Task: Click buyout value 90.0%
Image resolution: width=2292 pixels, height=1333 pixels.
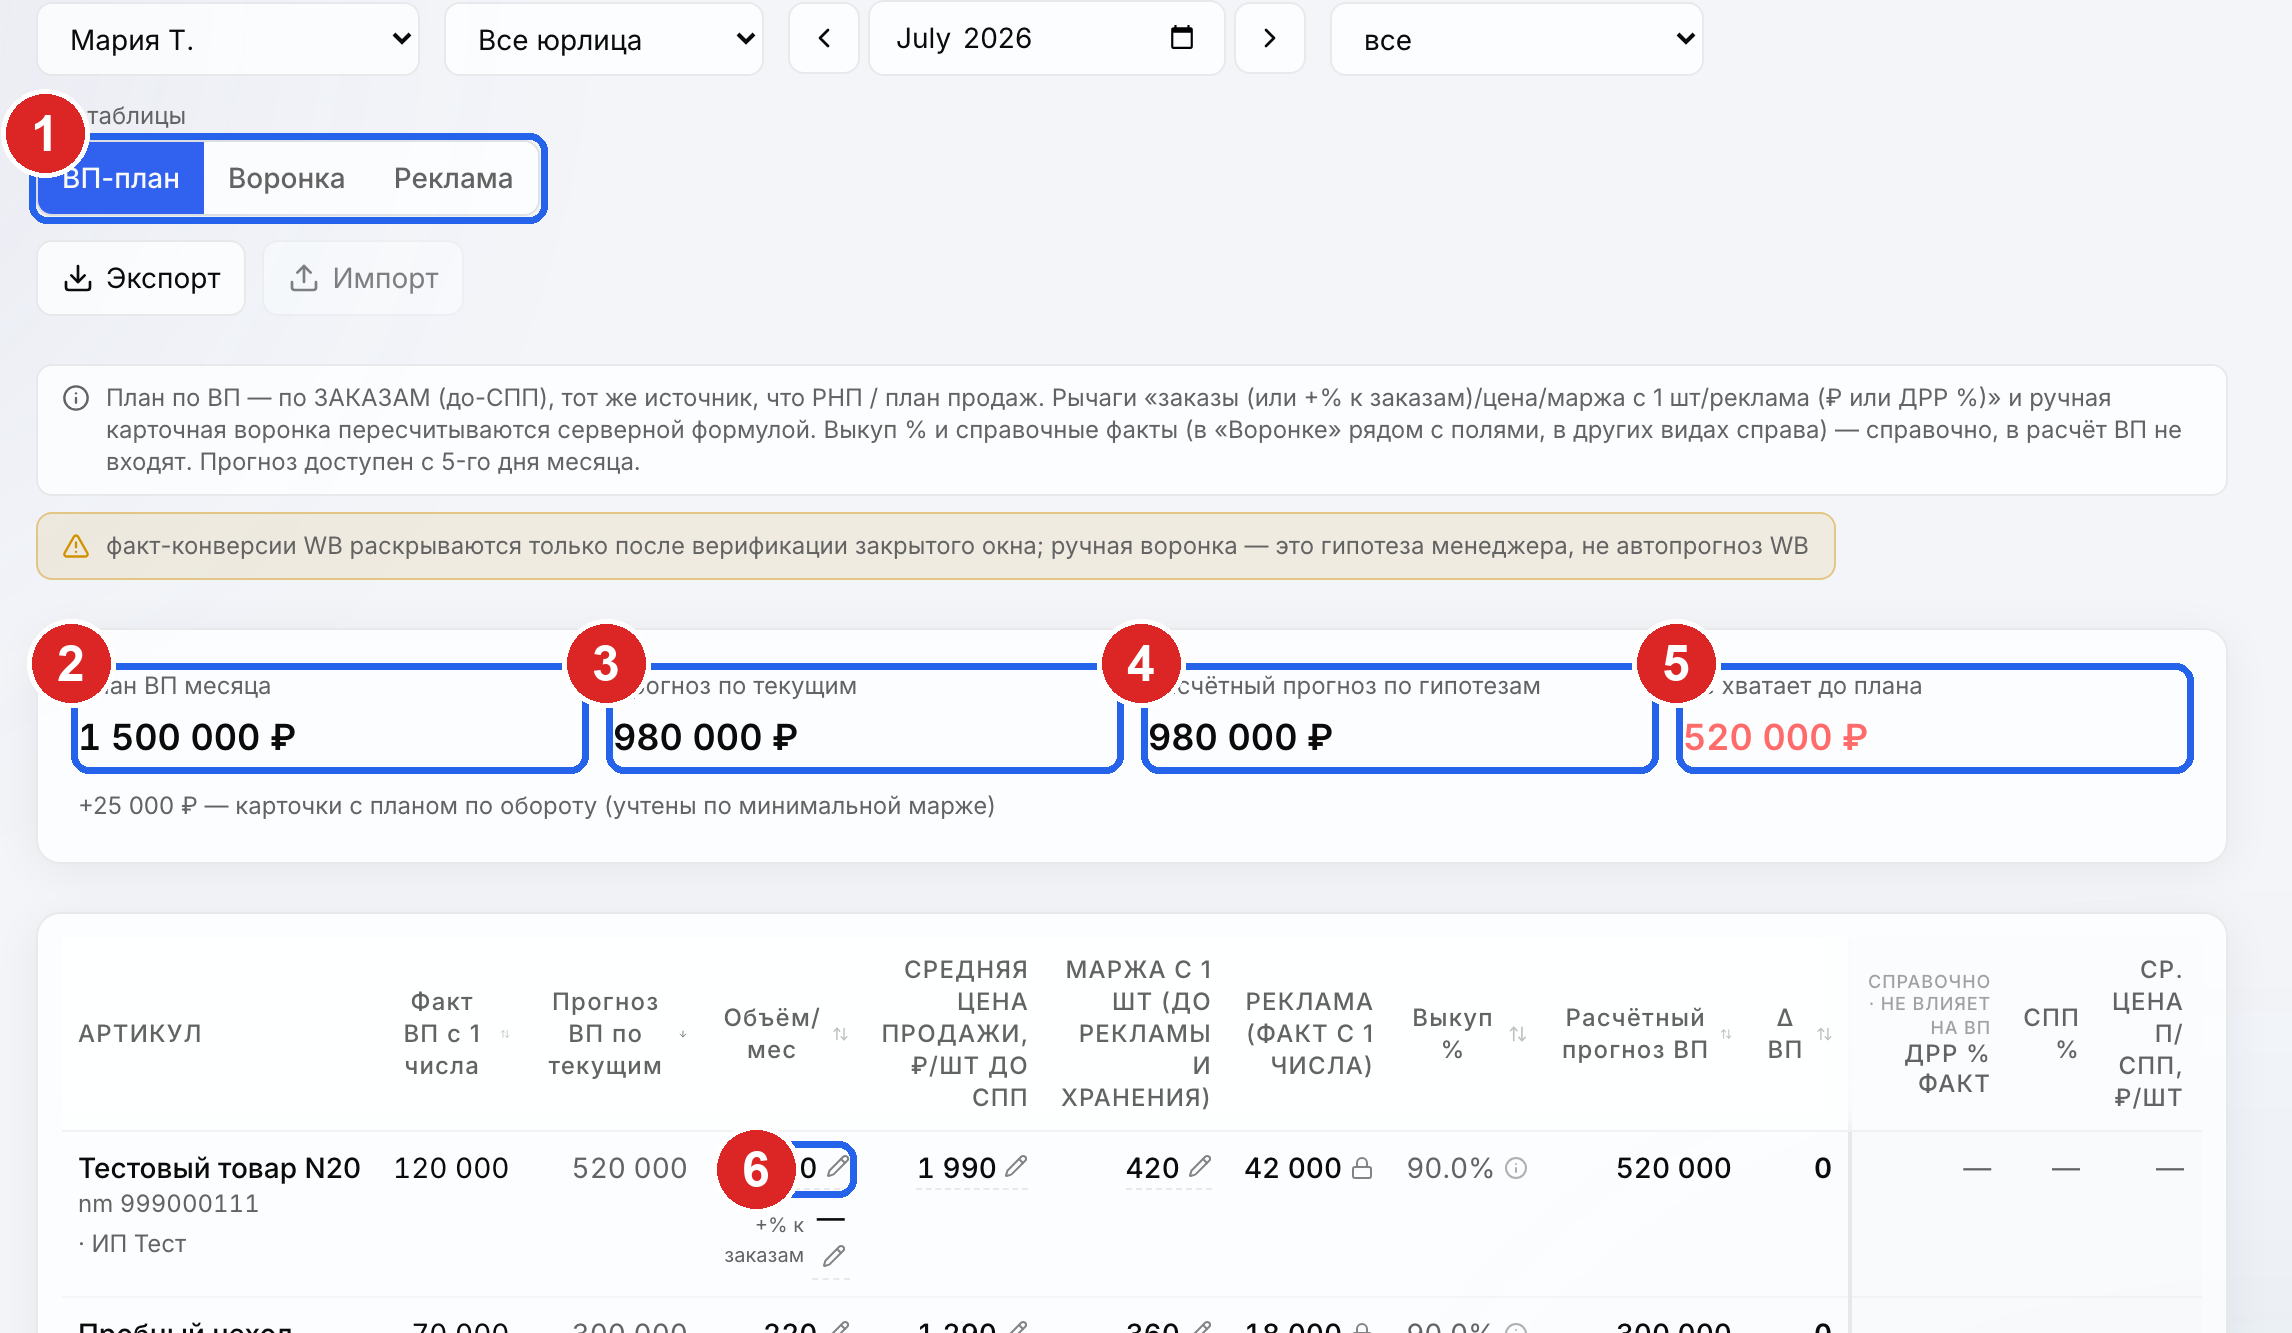Action: [x=1450, y=1168]
